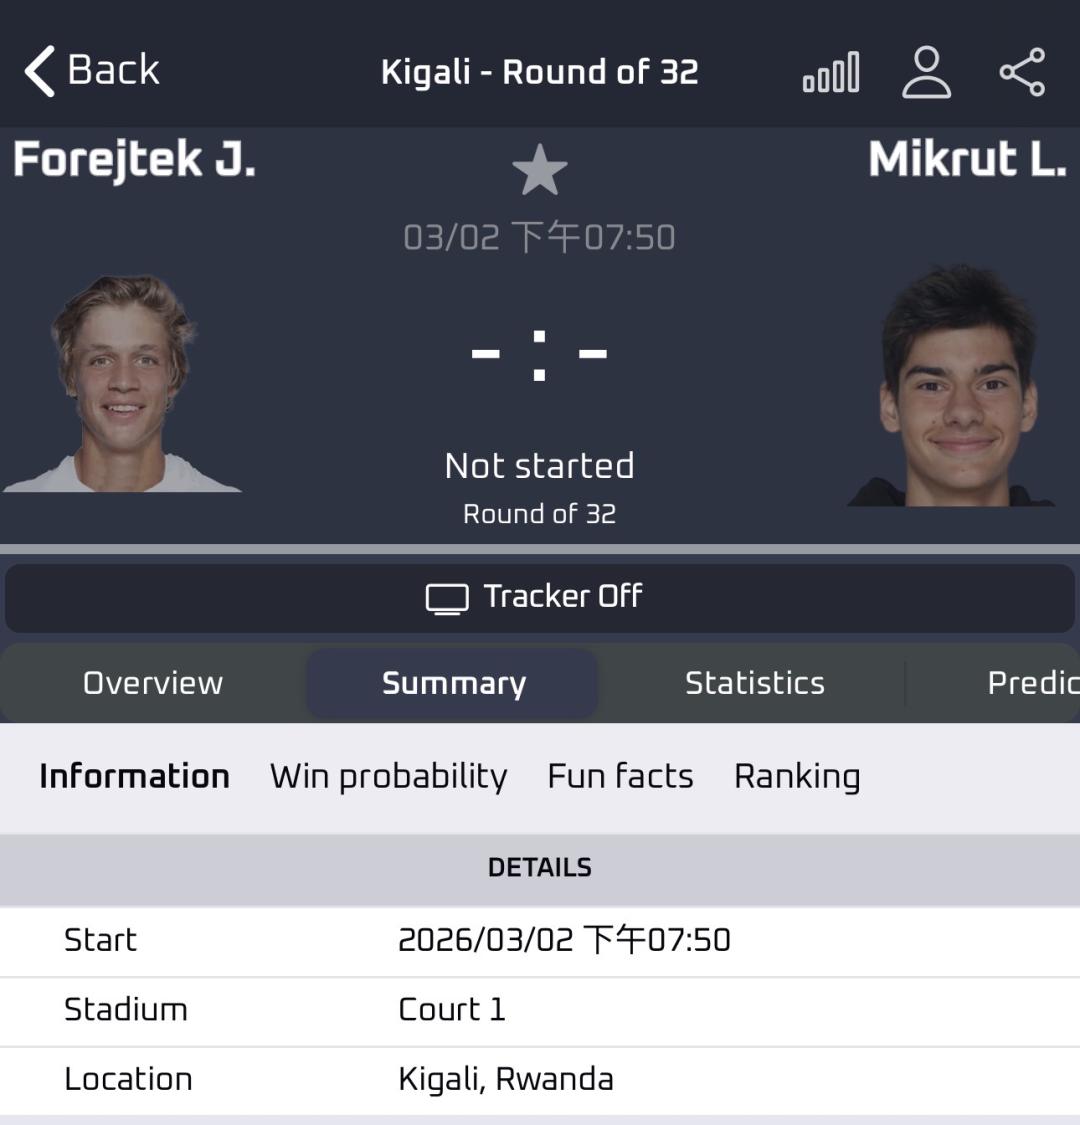Show the Win probability section
This screenshot has width=1080, height=1125.
coord(388,777)
